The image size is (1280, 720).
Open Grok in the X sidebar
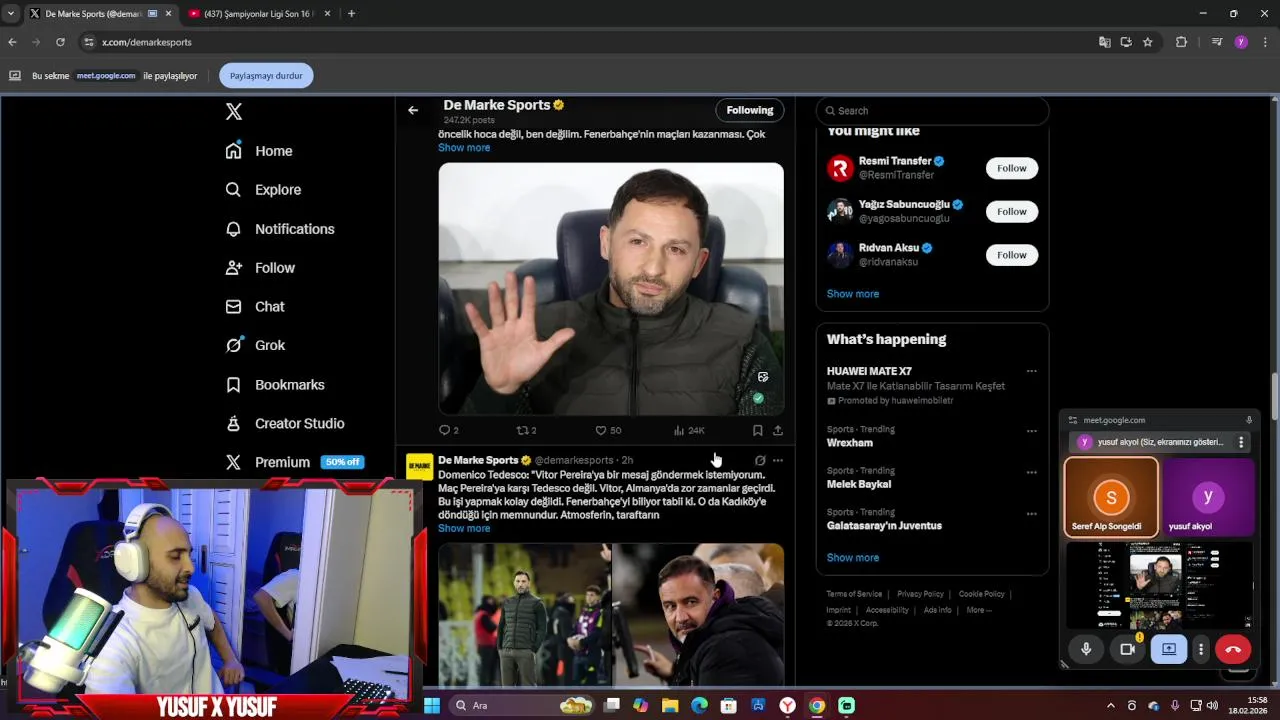255,346
